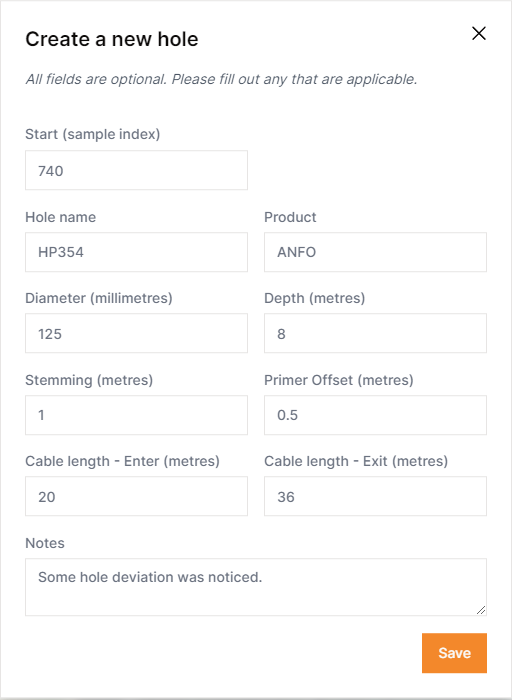Click the Notes label
This screenshot has height=700, width=512.
click(45, 543)
